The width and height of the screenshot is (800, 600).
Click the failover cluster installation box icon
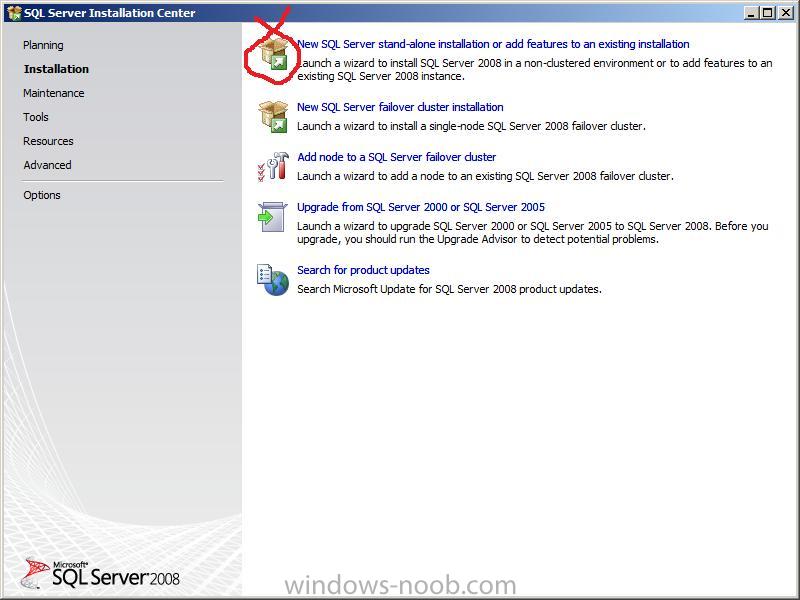pyautogui.click(x=273, y=116)
